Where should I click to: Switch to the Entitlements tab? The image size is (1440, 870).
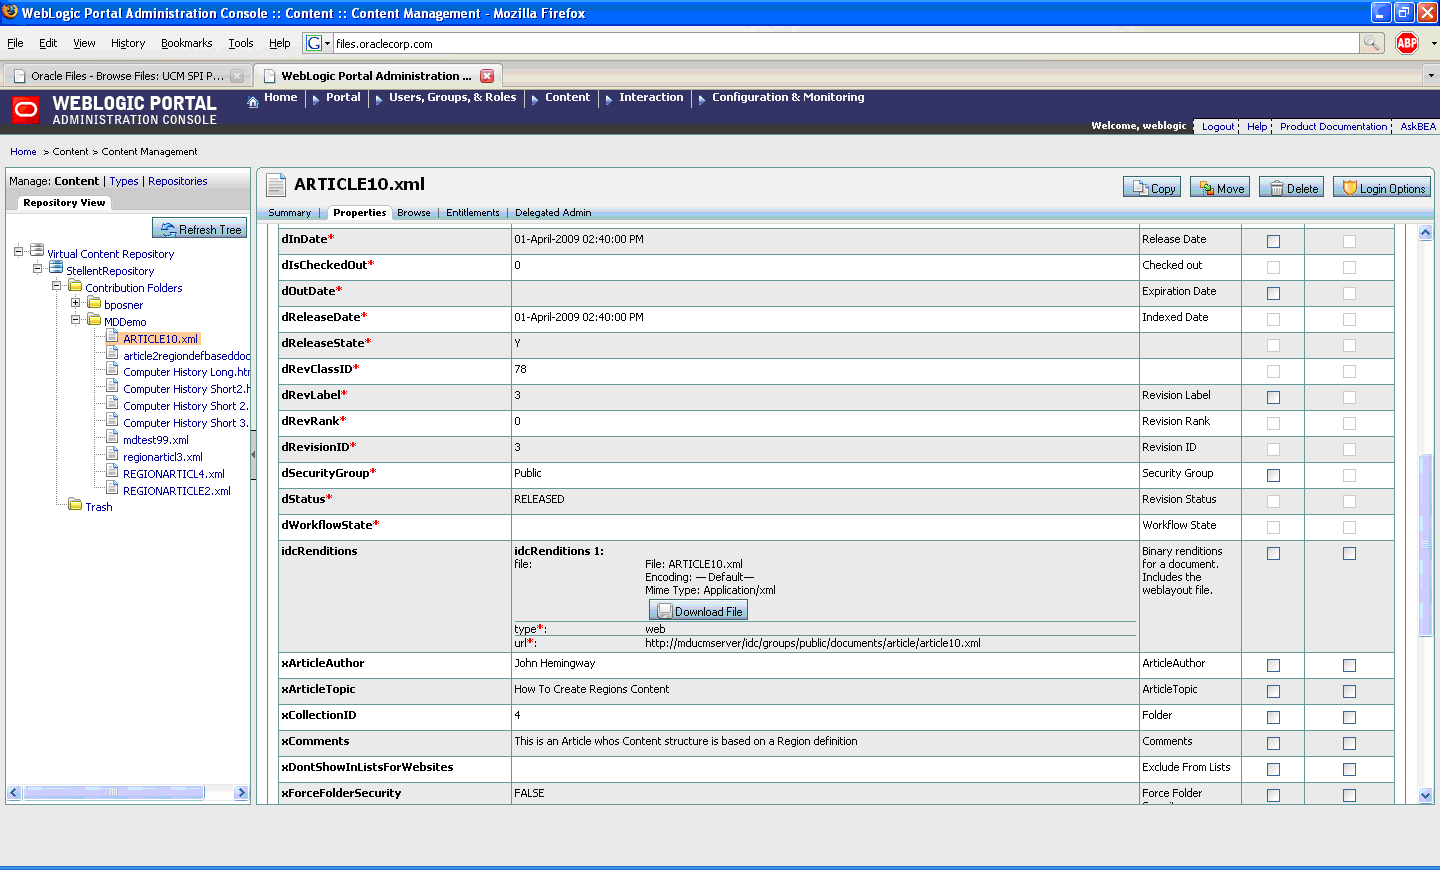(x=472, y=212)
